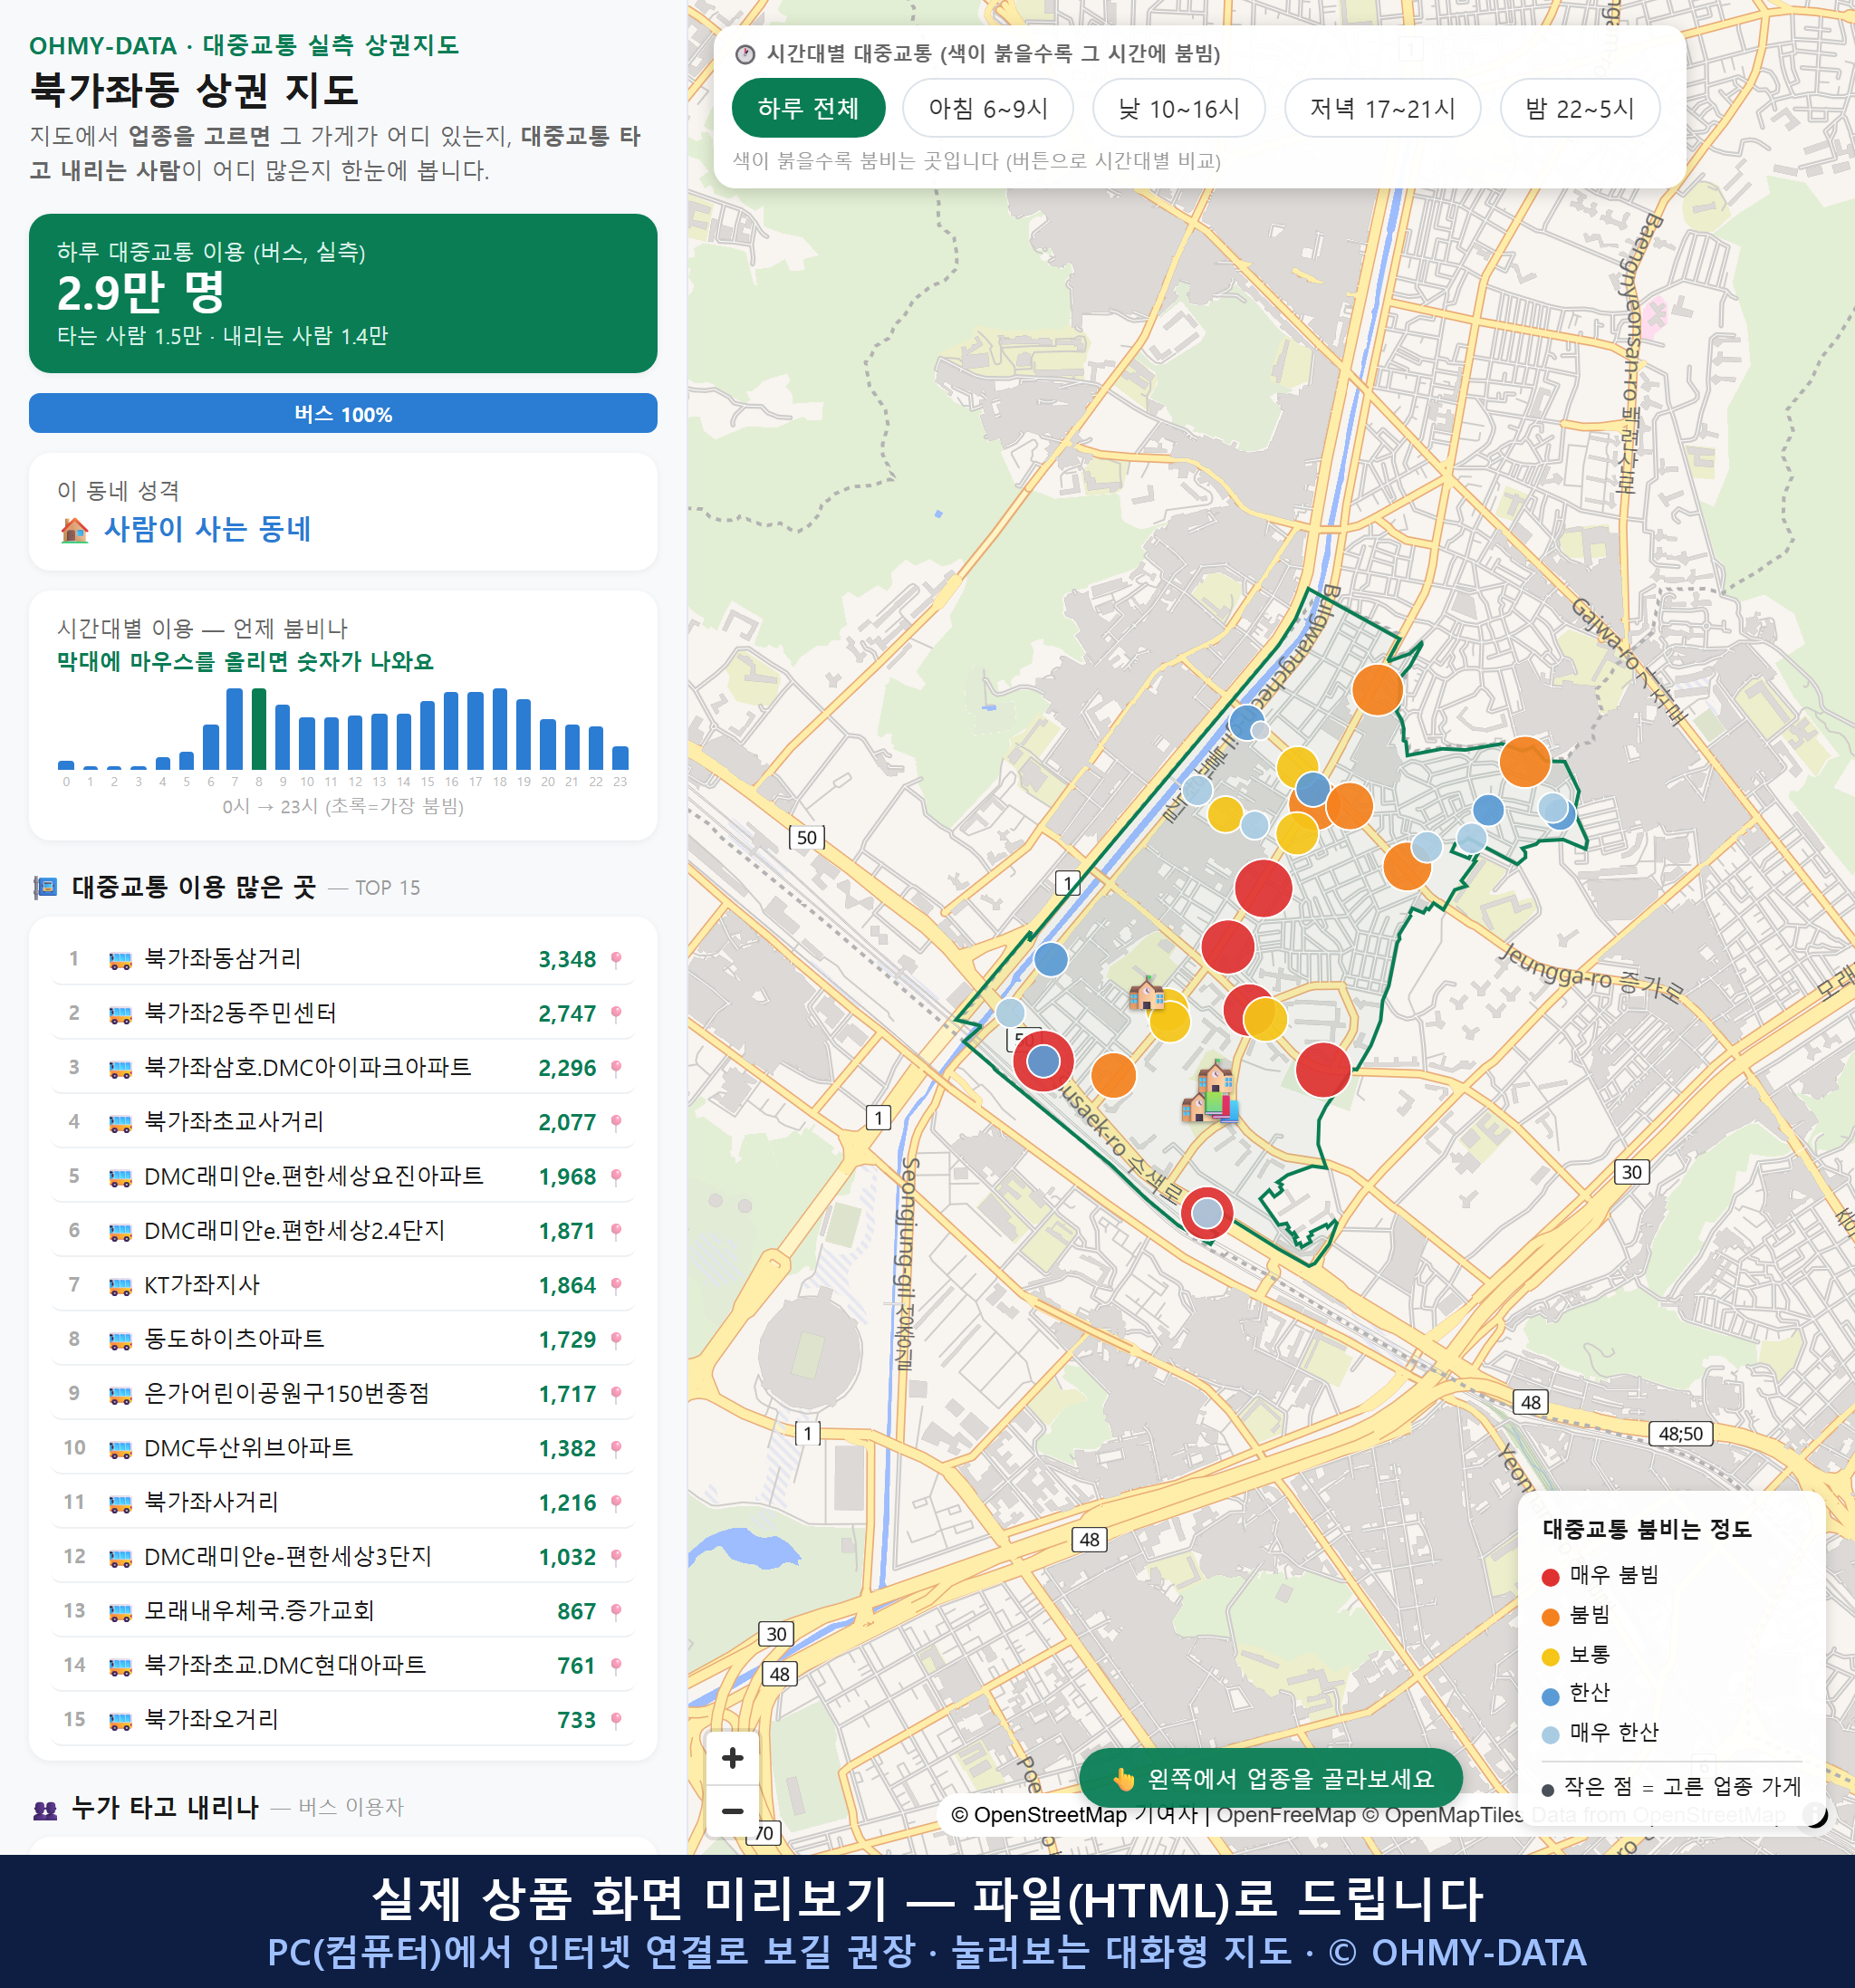Click pin icon in DMC두산위브아파트 row
Viewport: 1855px width, 1988px height.
[616, 1448]
